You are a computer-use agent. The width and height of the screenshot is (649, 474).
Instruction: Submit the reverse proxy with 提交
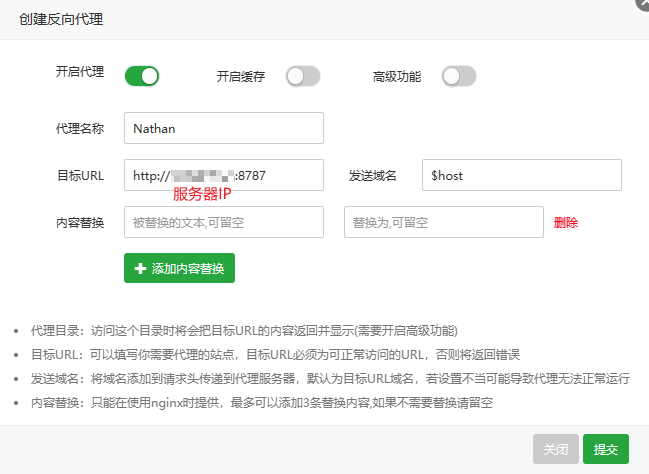coord(606,449)
